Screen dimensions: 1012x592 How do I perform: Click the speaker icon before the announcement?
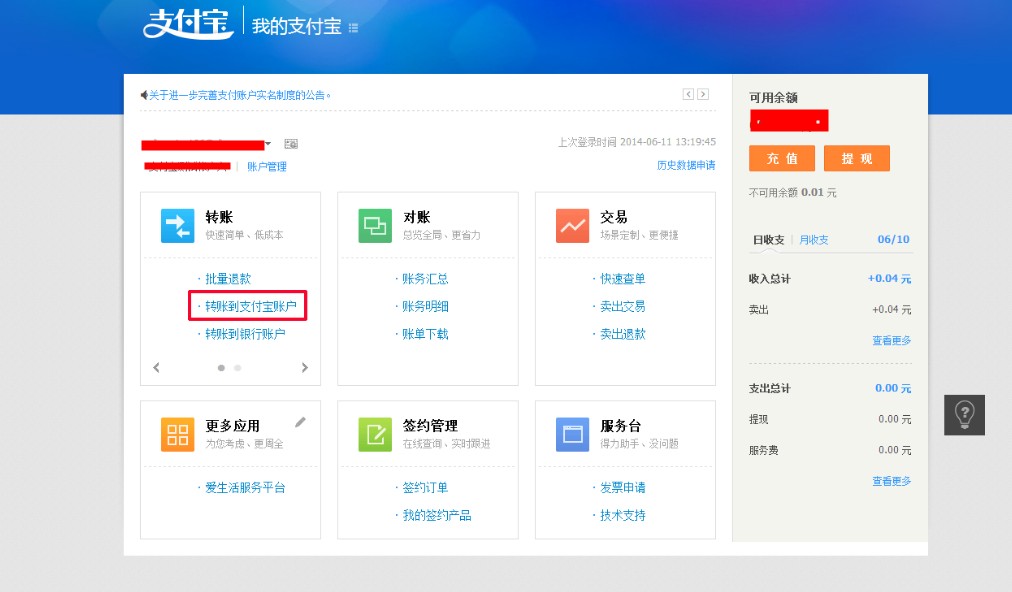pyautogui.click(x=144, y=95)
